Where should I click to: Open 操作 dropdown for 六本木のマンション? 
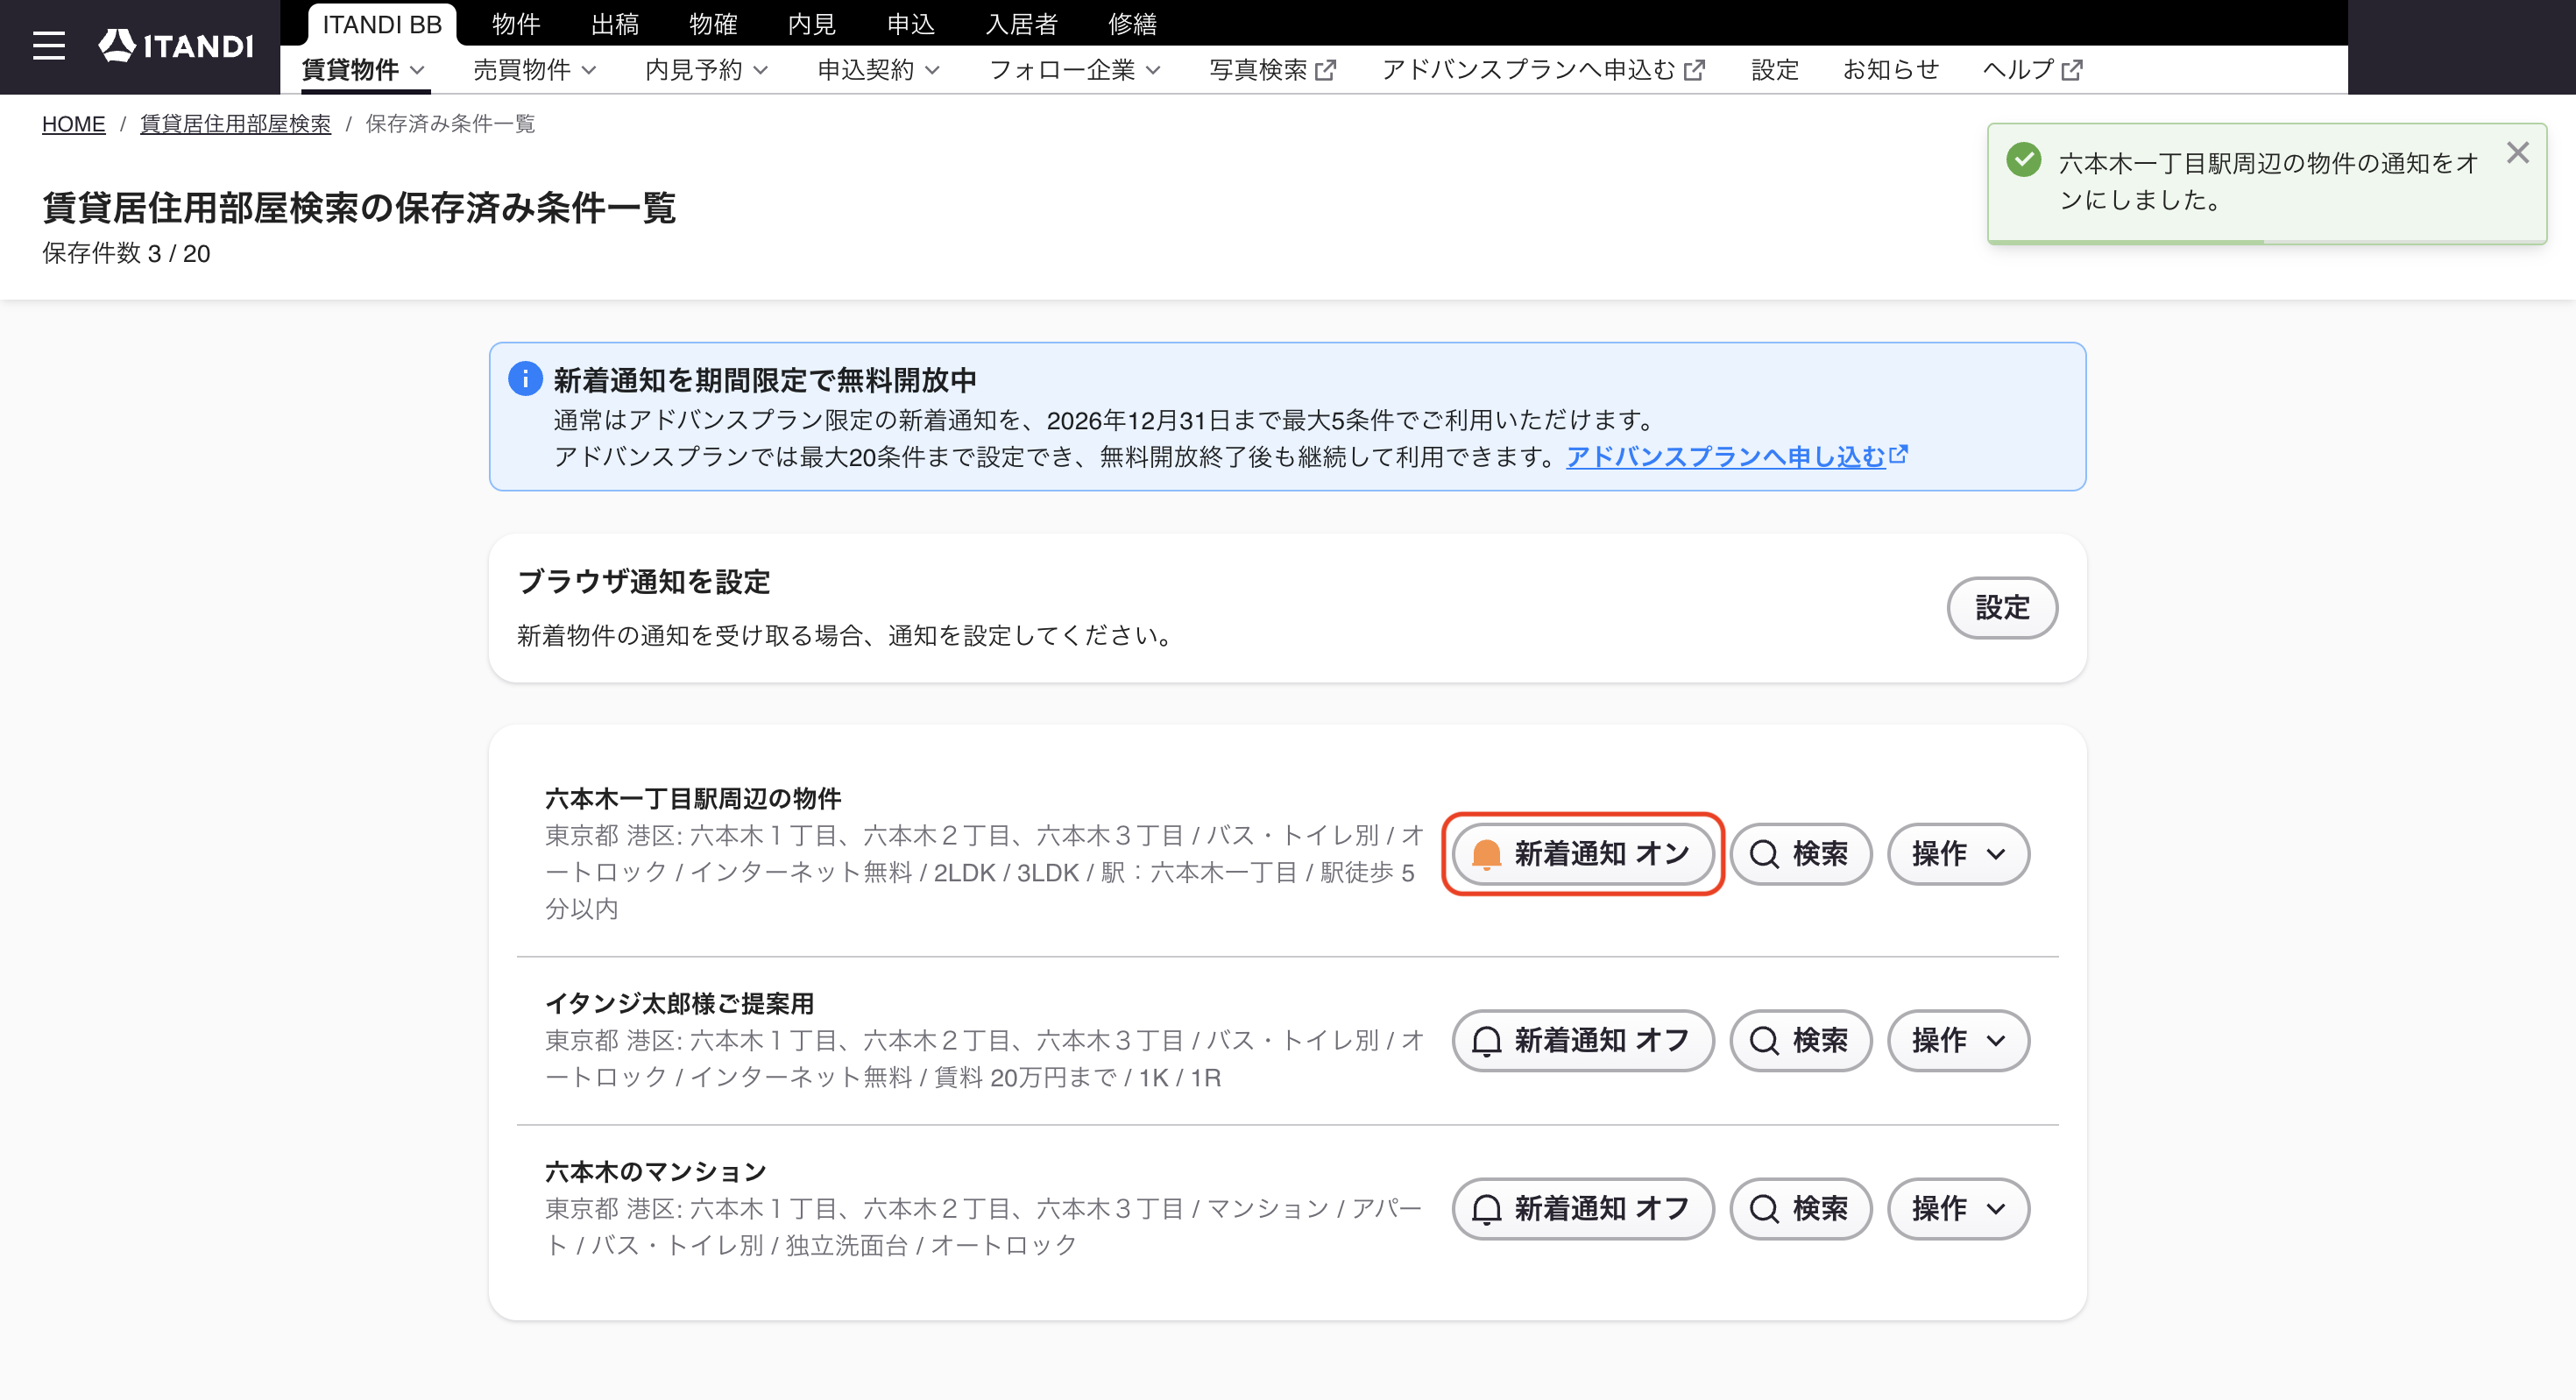point(1958,1208)
